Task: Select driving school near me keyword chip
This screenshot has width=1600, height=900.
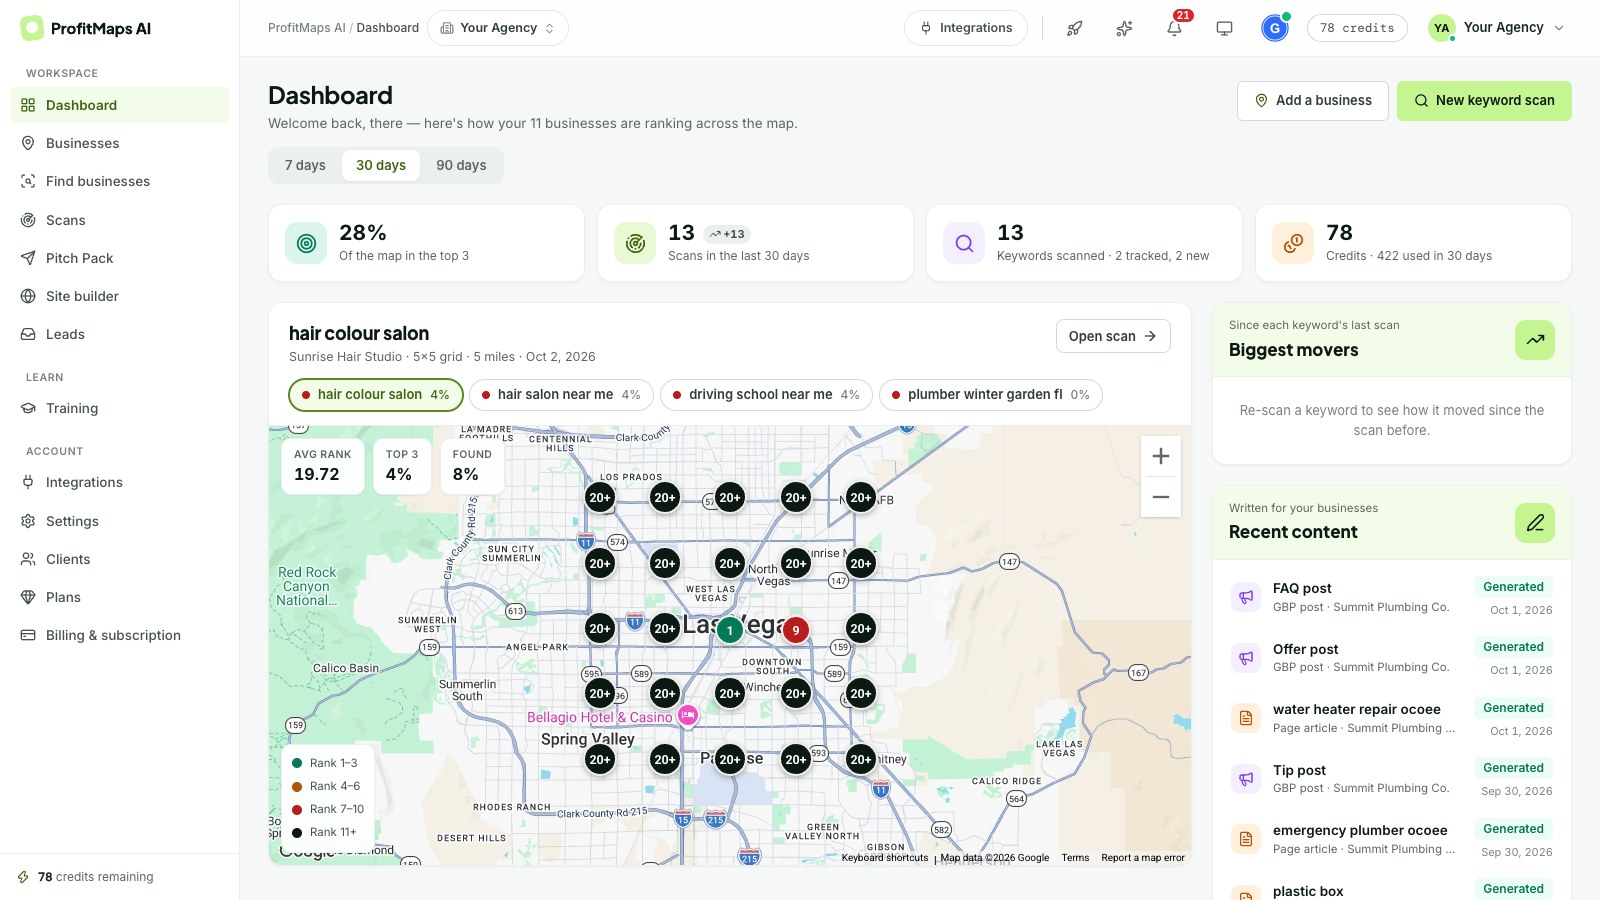Action: [x=766, y=395]
